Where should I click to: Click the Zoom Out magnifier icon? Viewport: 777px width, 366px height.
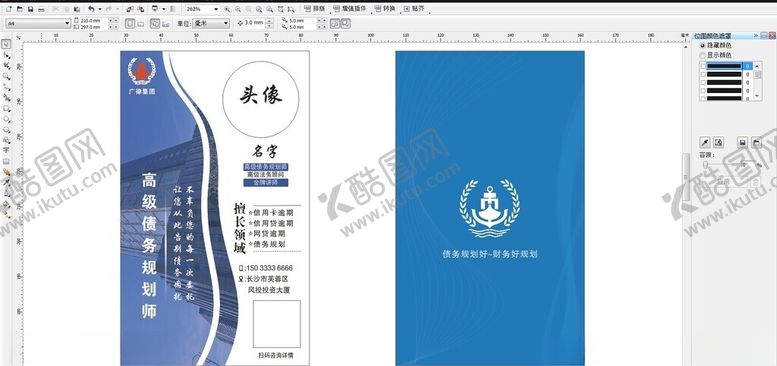[x=238, y=9]
